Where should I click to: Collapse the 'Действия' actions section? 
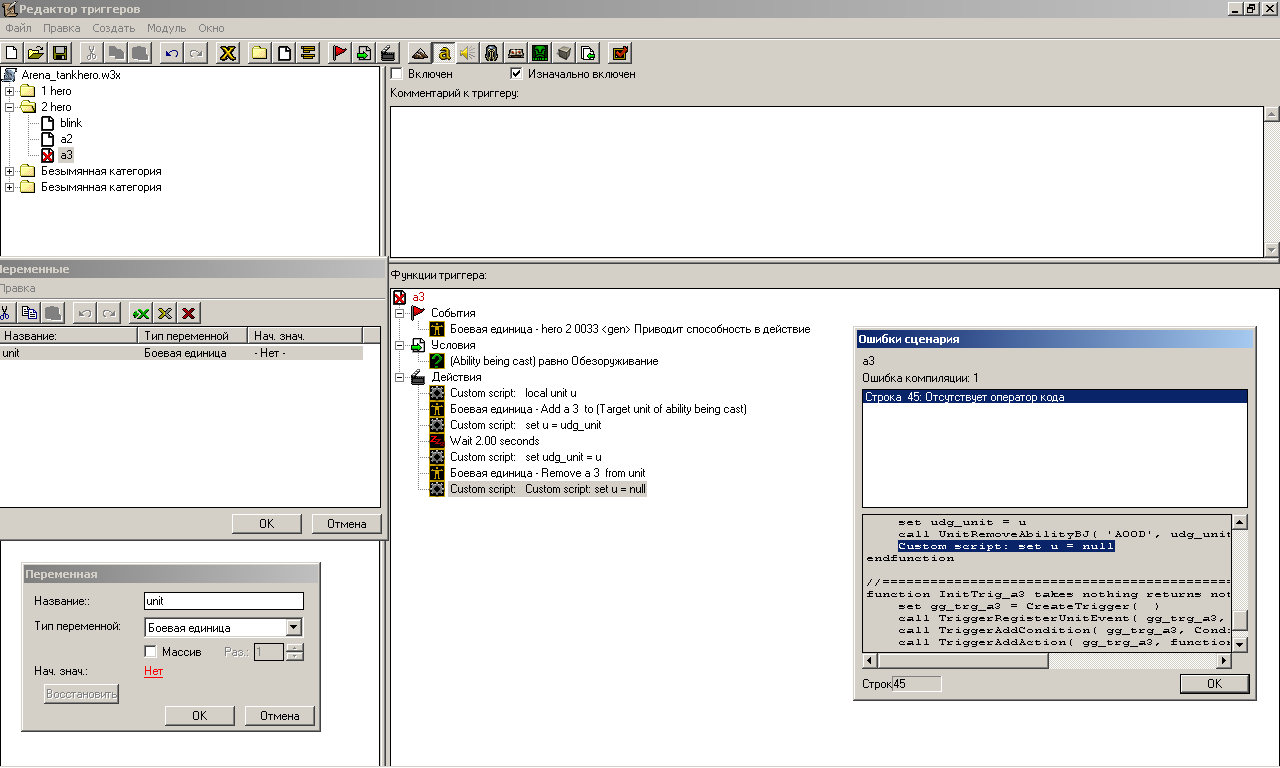400,377
